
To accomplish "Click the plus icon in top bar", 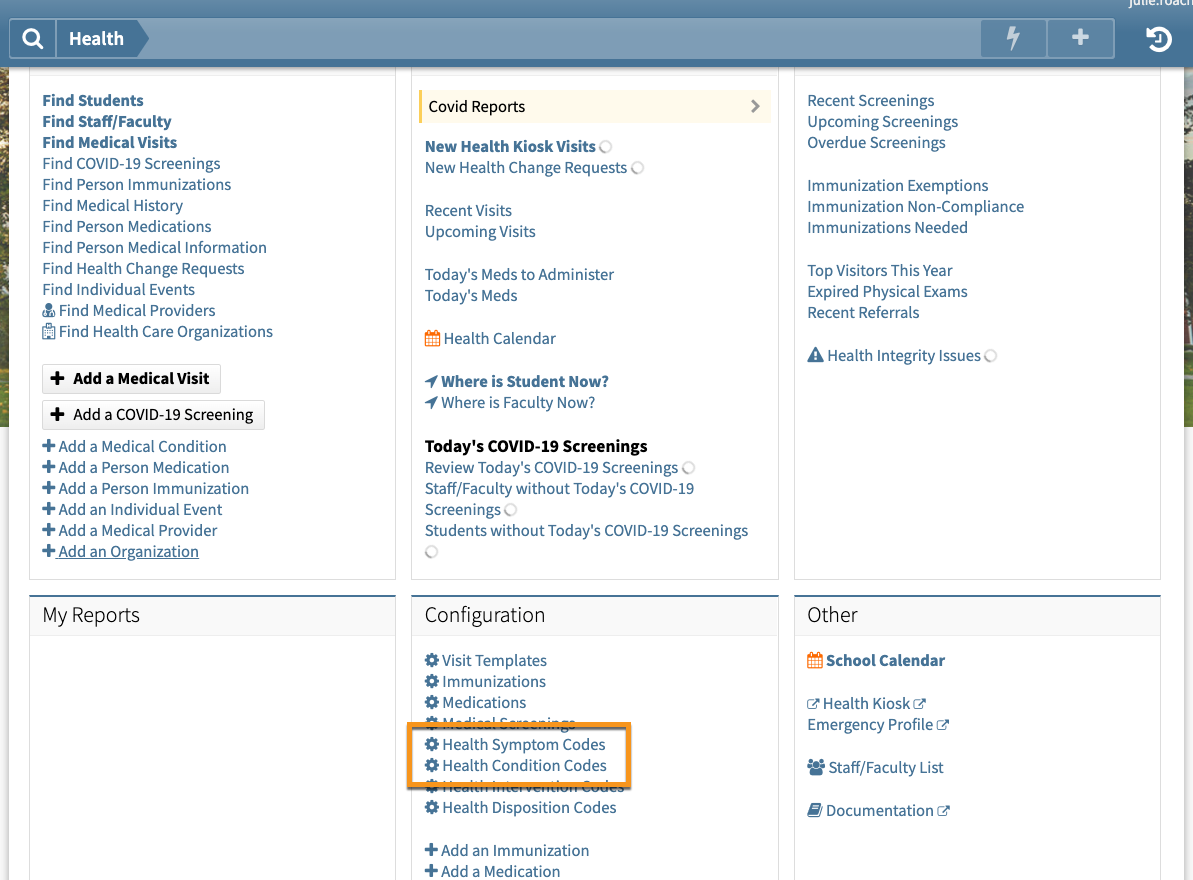I will point(1080,39).
